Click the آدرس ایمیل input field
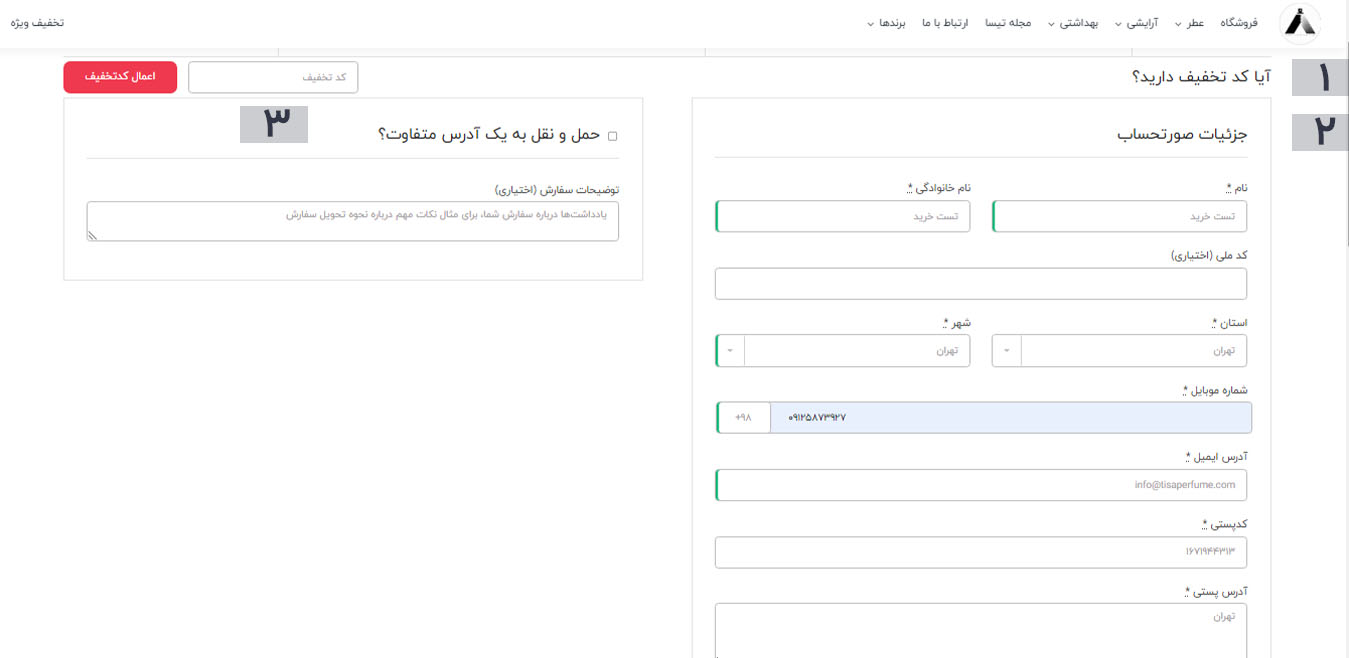The image size is (1349, 658). [x=981, y=485]
